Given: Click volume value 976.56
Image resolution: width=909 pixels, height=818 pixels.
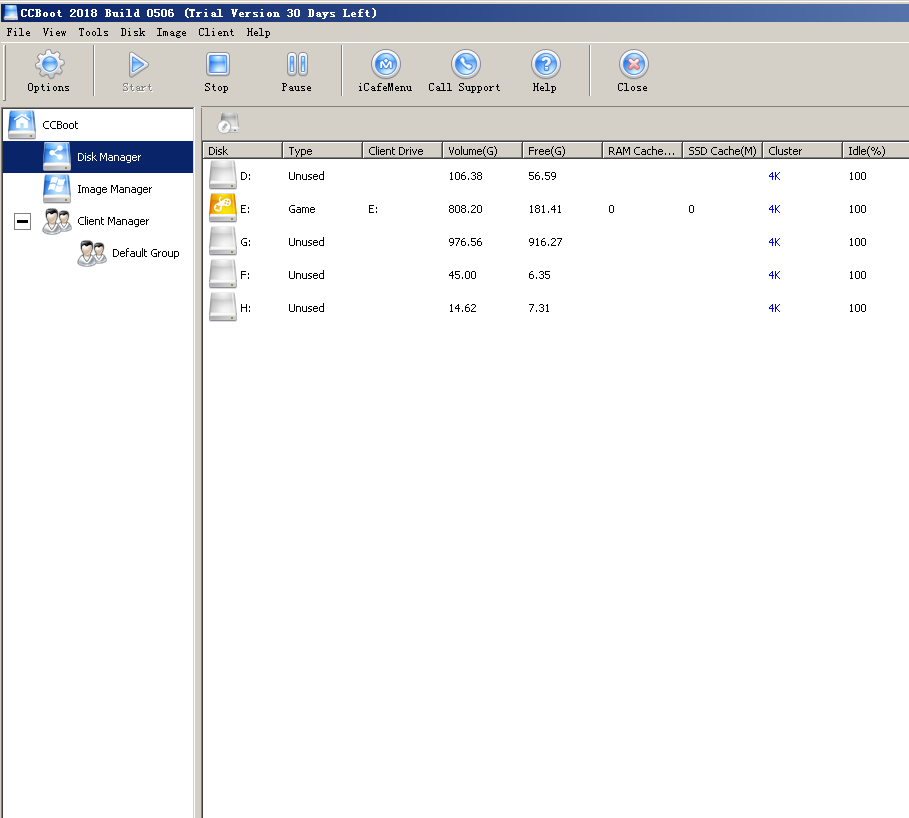Looking at the screenshot, I should tap(465, 242).
